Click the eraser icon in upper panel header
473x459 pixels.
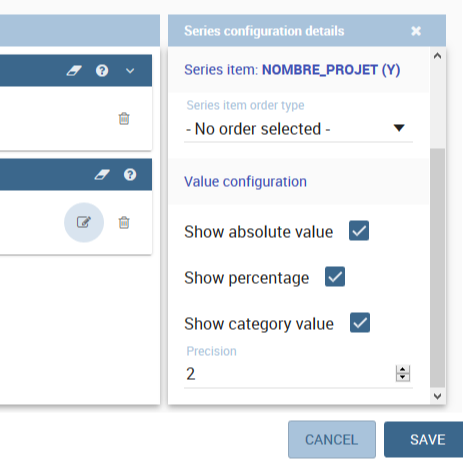74,71
